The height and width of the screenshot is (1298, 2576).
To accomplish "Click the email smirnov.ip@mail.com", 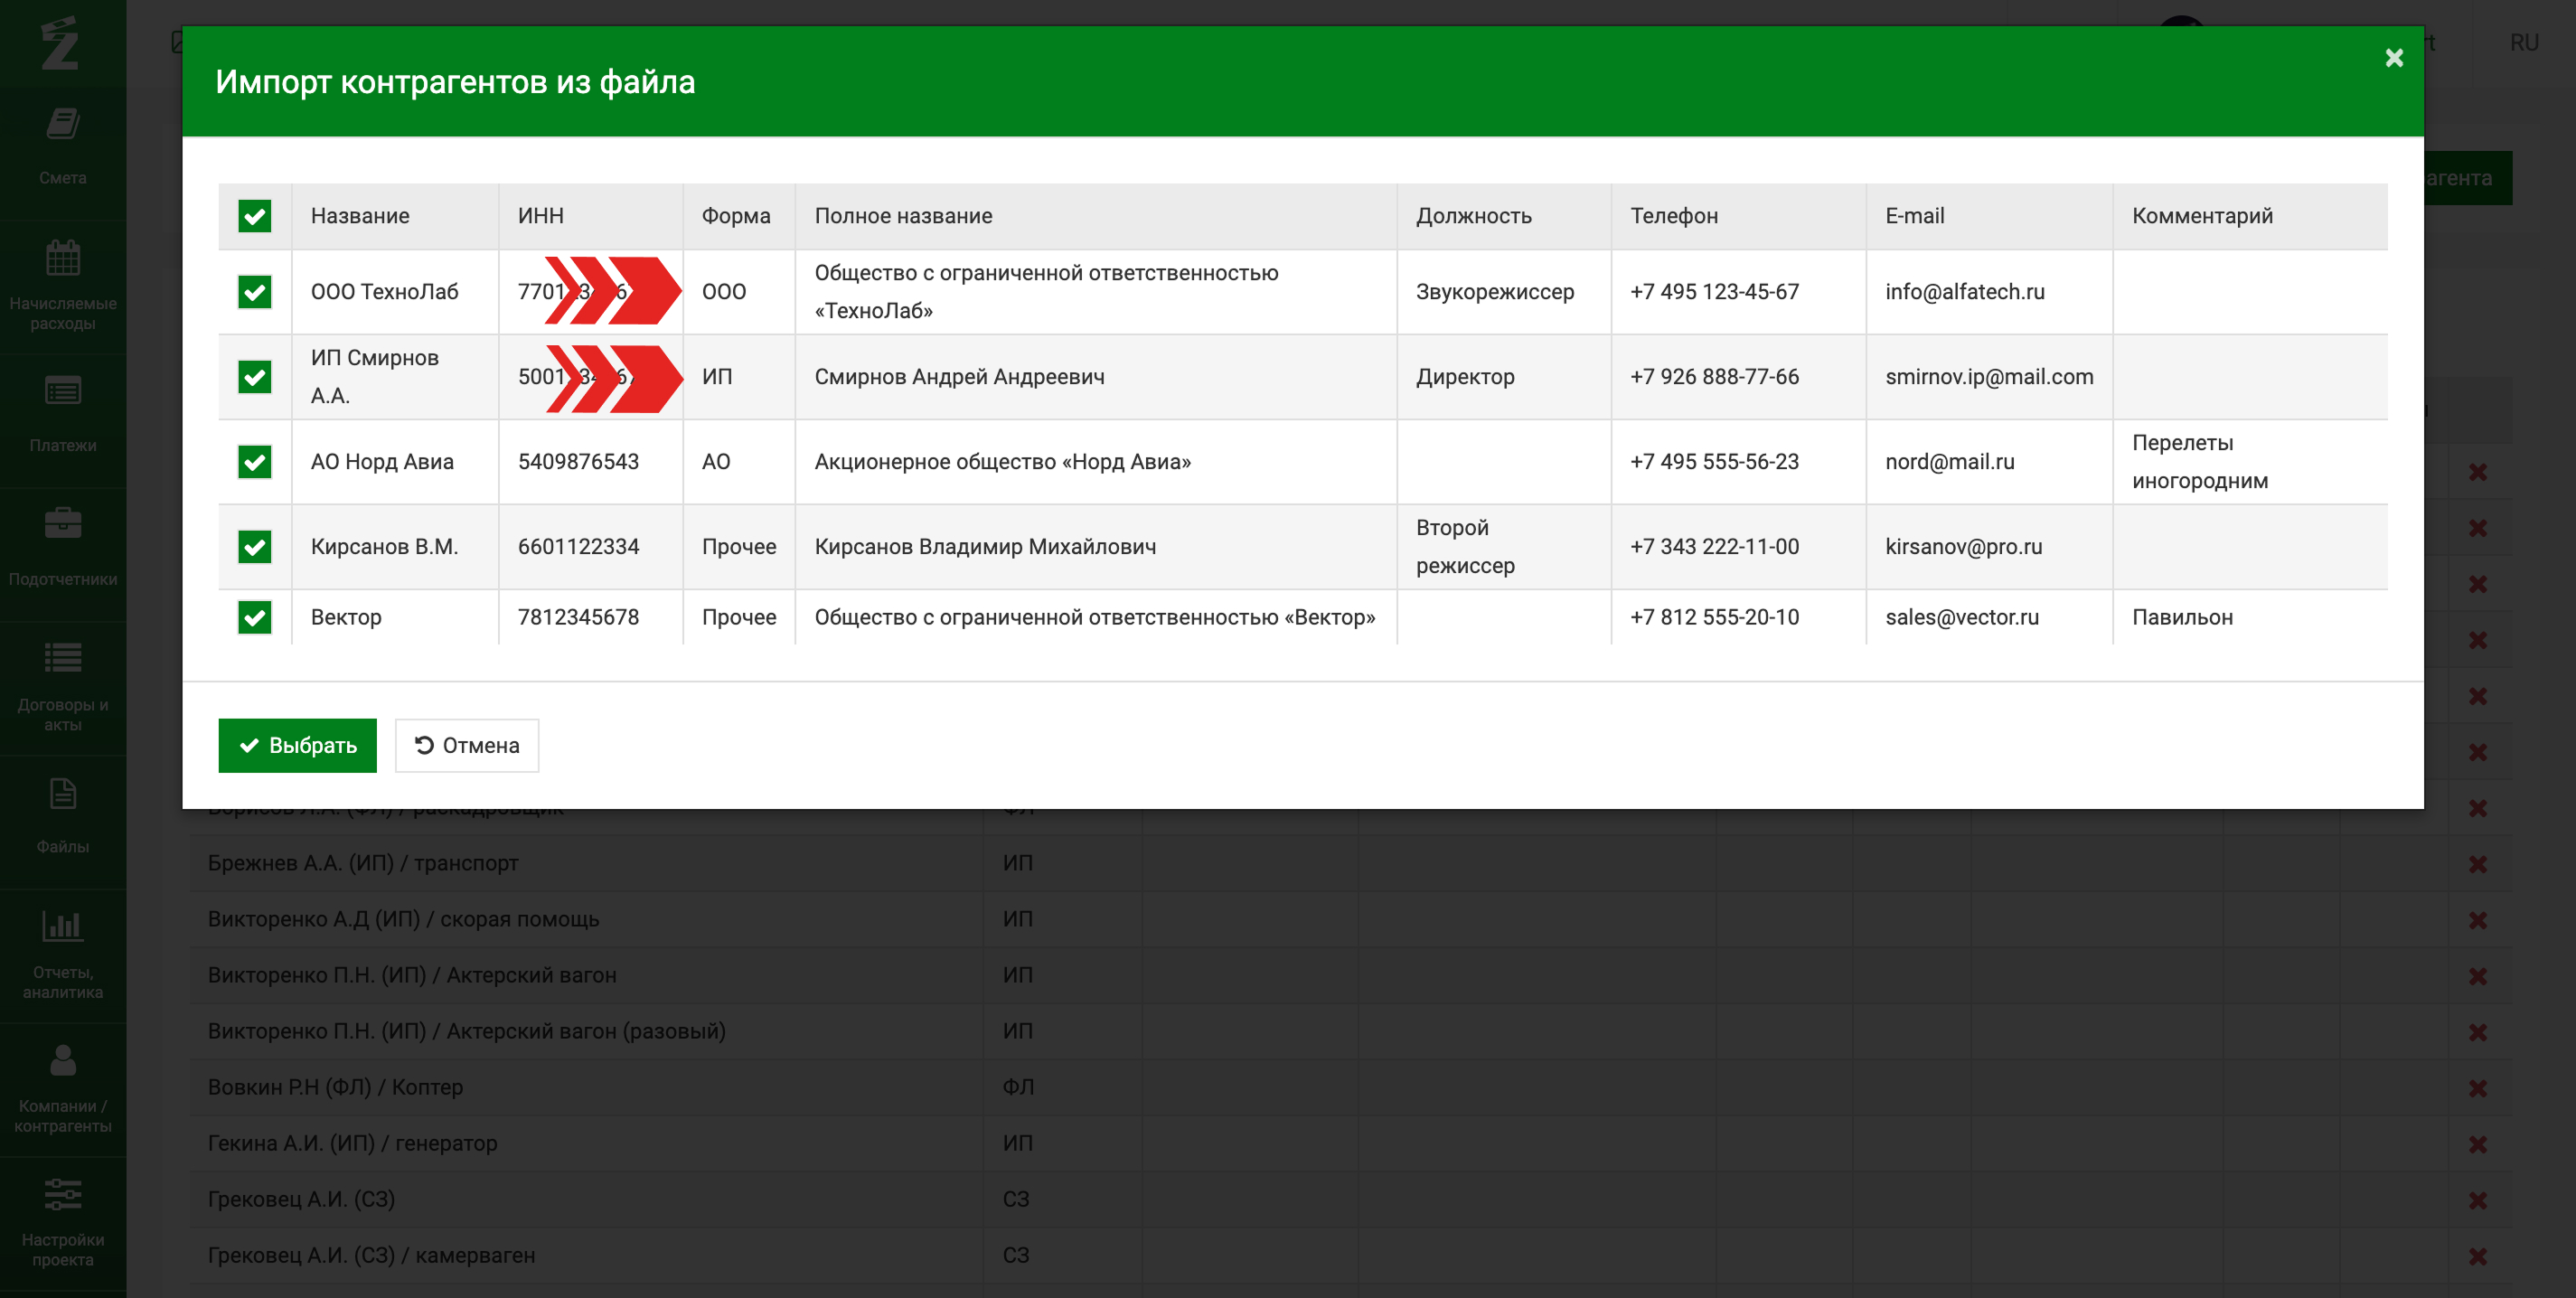I will pyautogui.click(x=1989, y=377).
